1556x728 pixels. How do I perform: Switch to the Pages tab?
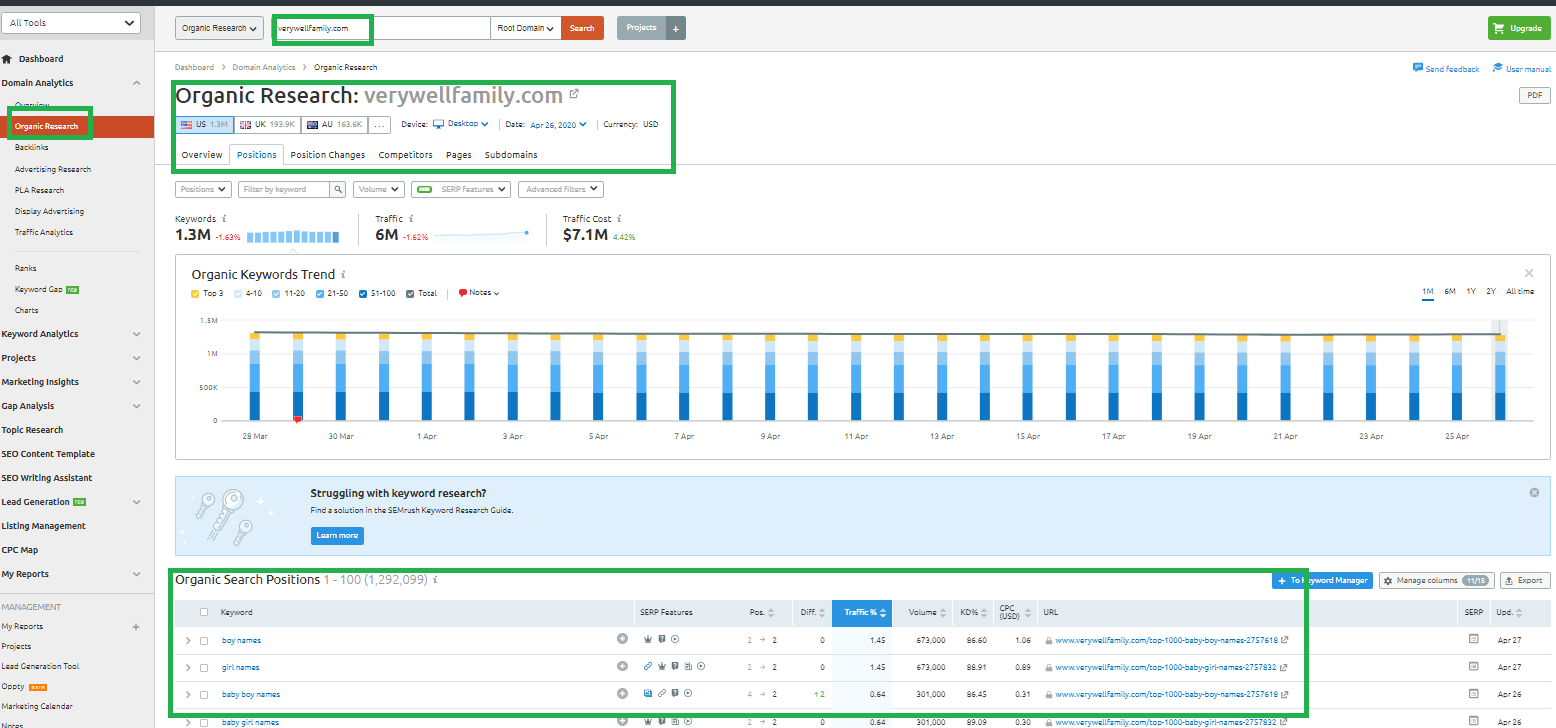459,155
